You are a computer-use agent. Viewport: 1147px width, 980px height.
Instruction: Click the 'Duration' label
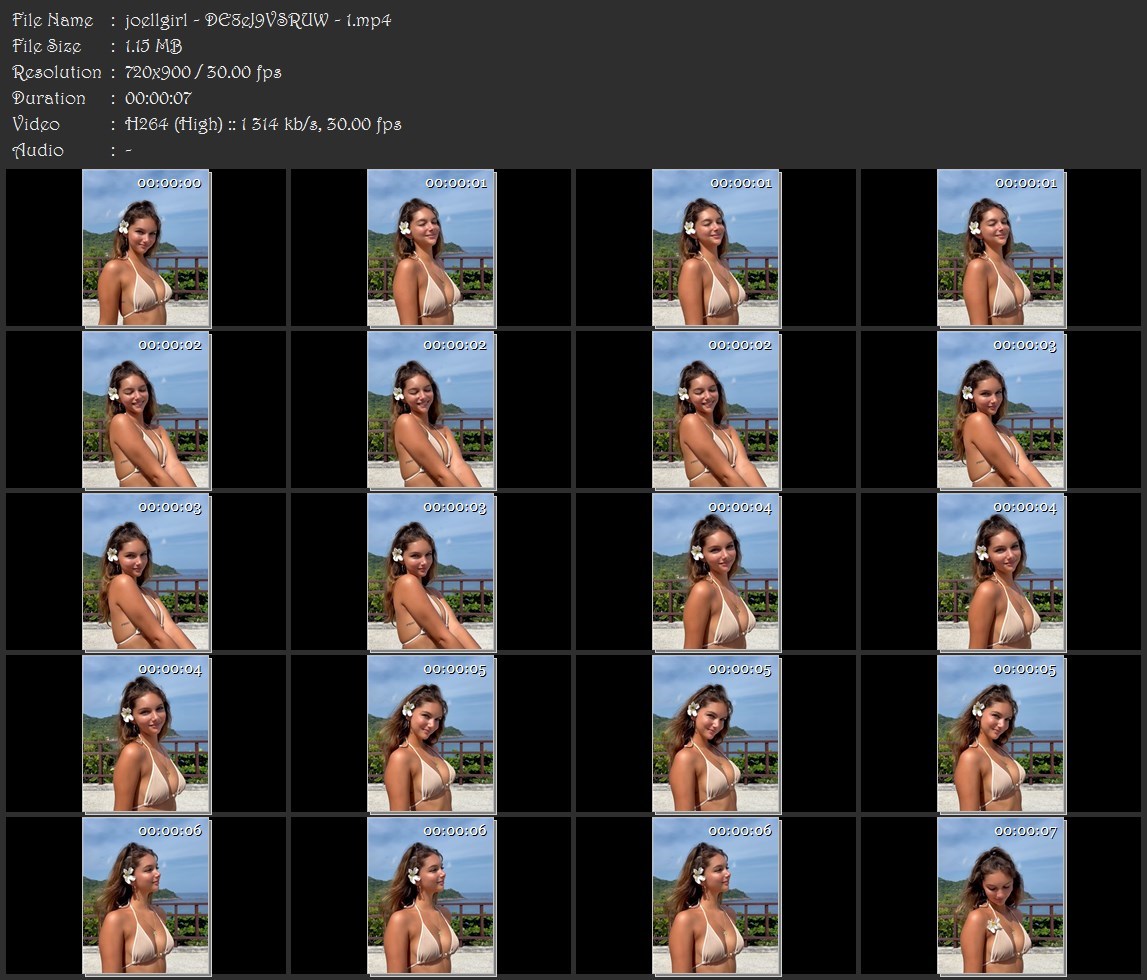click(49, 98)
